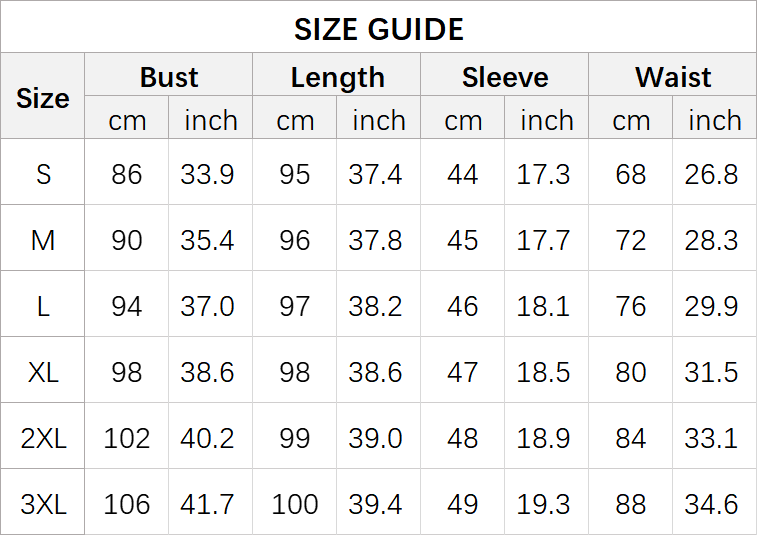Click the L size row label
This screenshot has width=757, height=535.
point(43,307)
